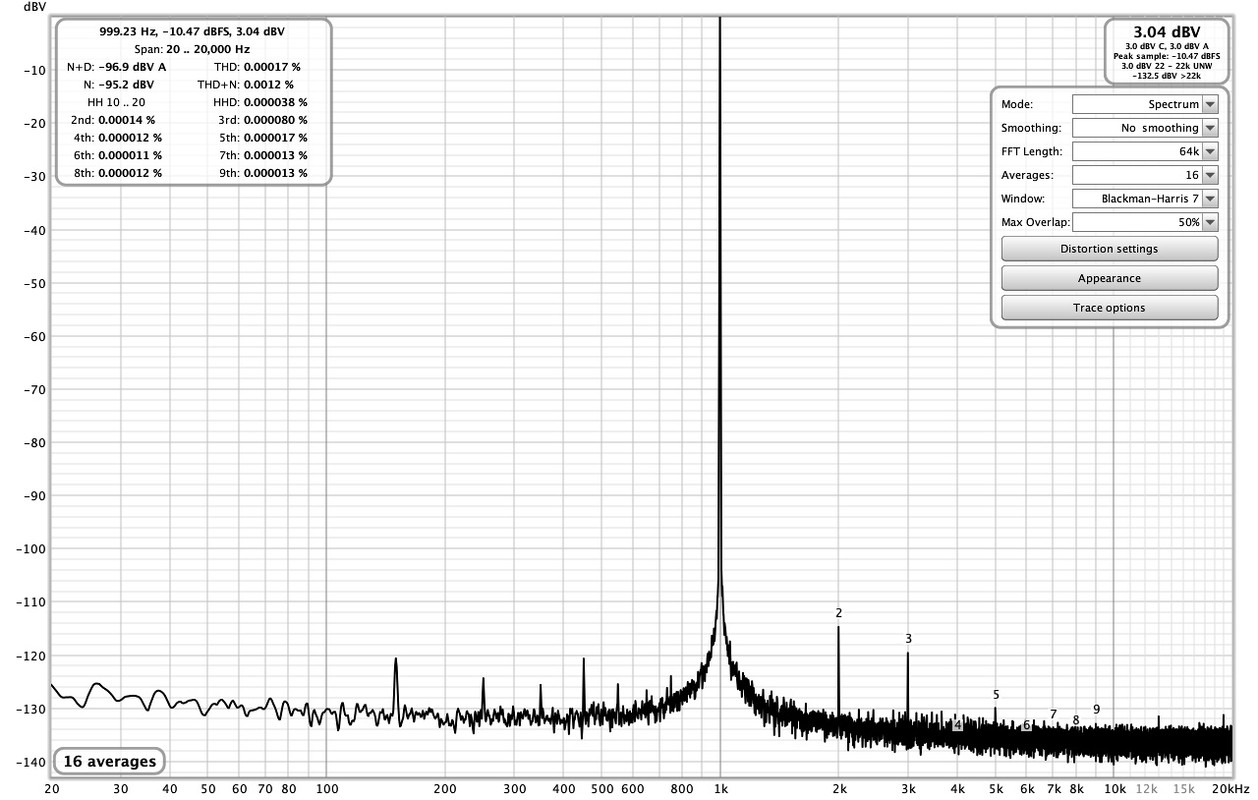
Task: Open the Smoothing dropdown set to No smoothing
Action: click(1145, 128)
